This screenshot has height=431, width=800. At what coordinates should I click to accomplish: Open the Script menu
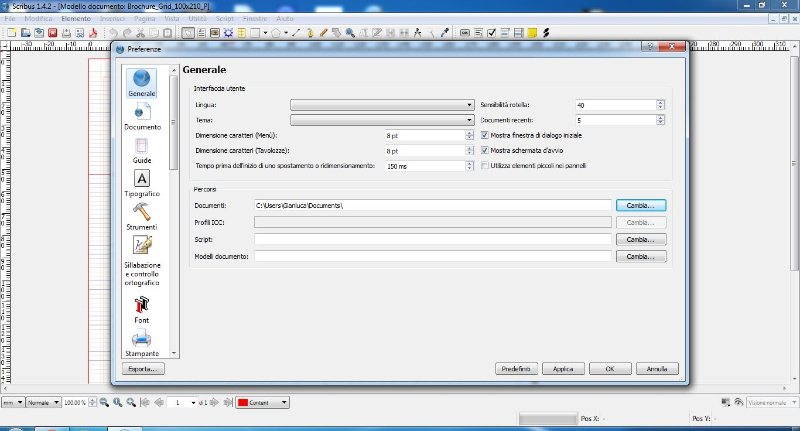(224, 19)
